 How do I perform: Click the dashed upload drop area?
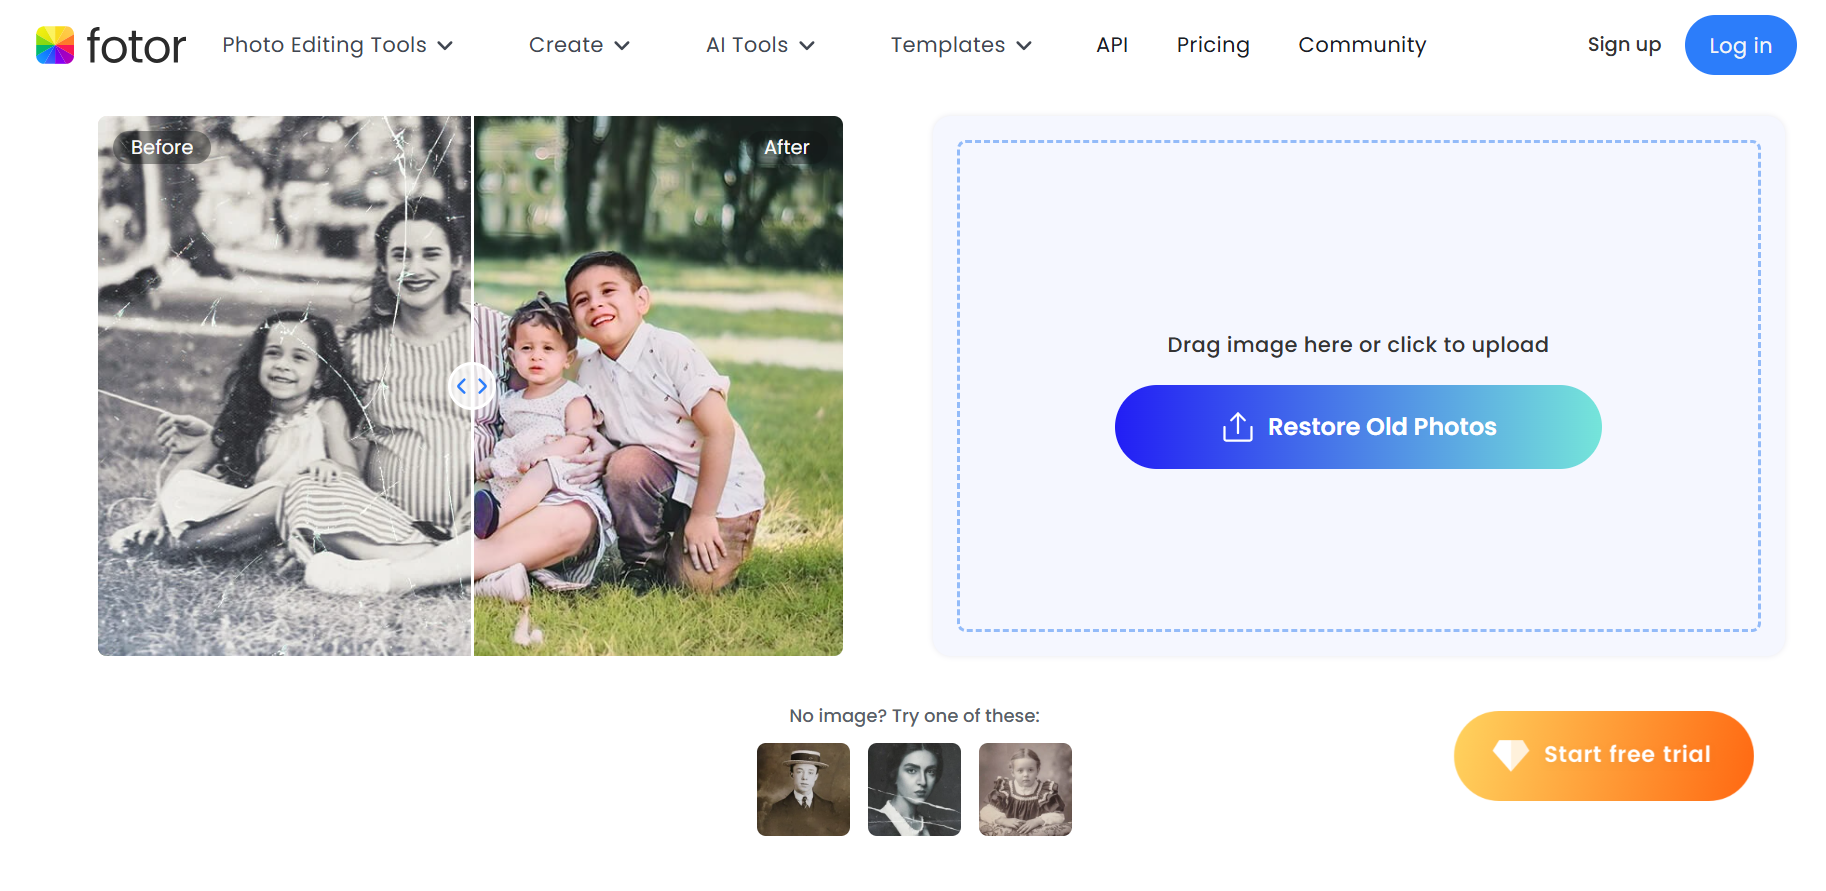pos(1357,240)
